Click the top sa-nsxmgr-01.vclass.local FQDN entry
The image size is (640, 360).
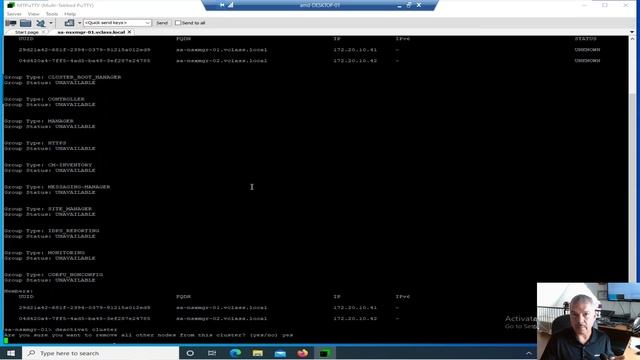point(222,50)
